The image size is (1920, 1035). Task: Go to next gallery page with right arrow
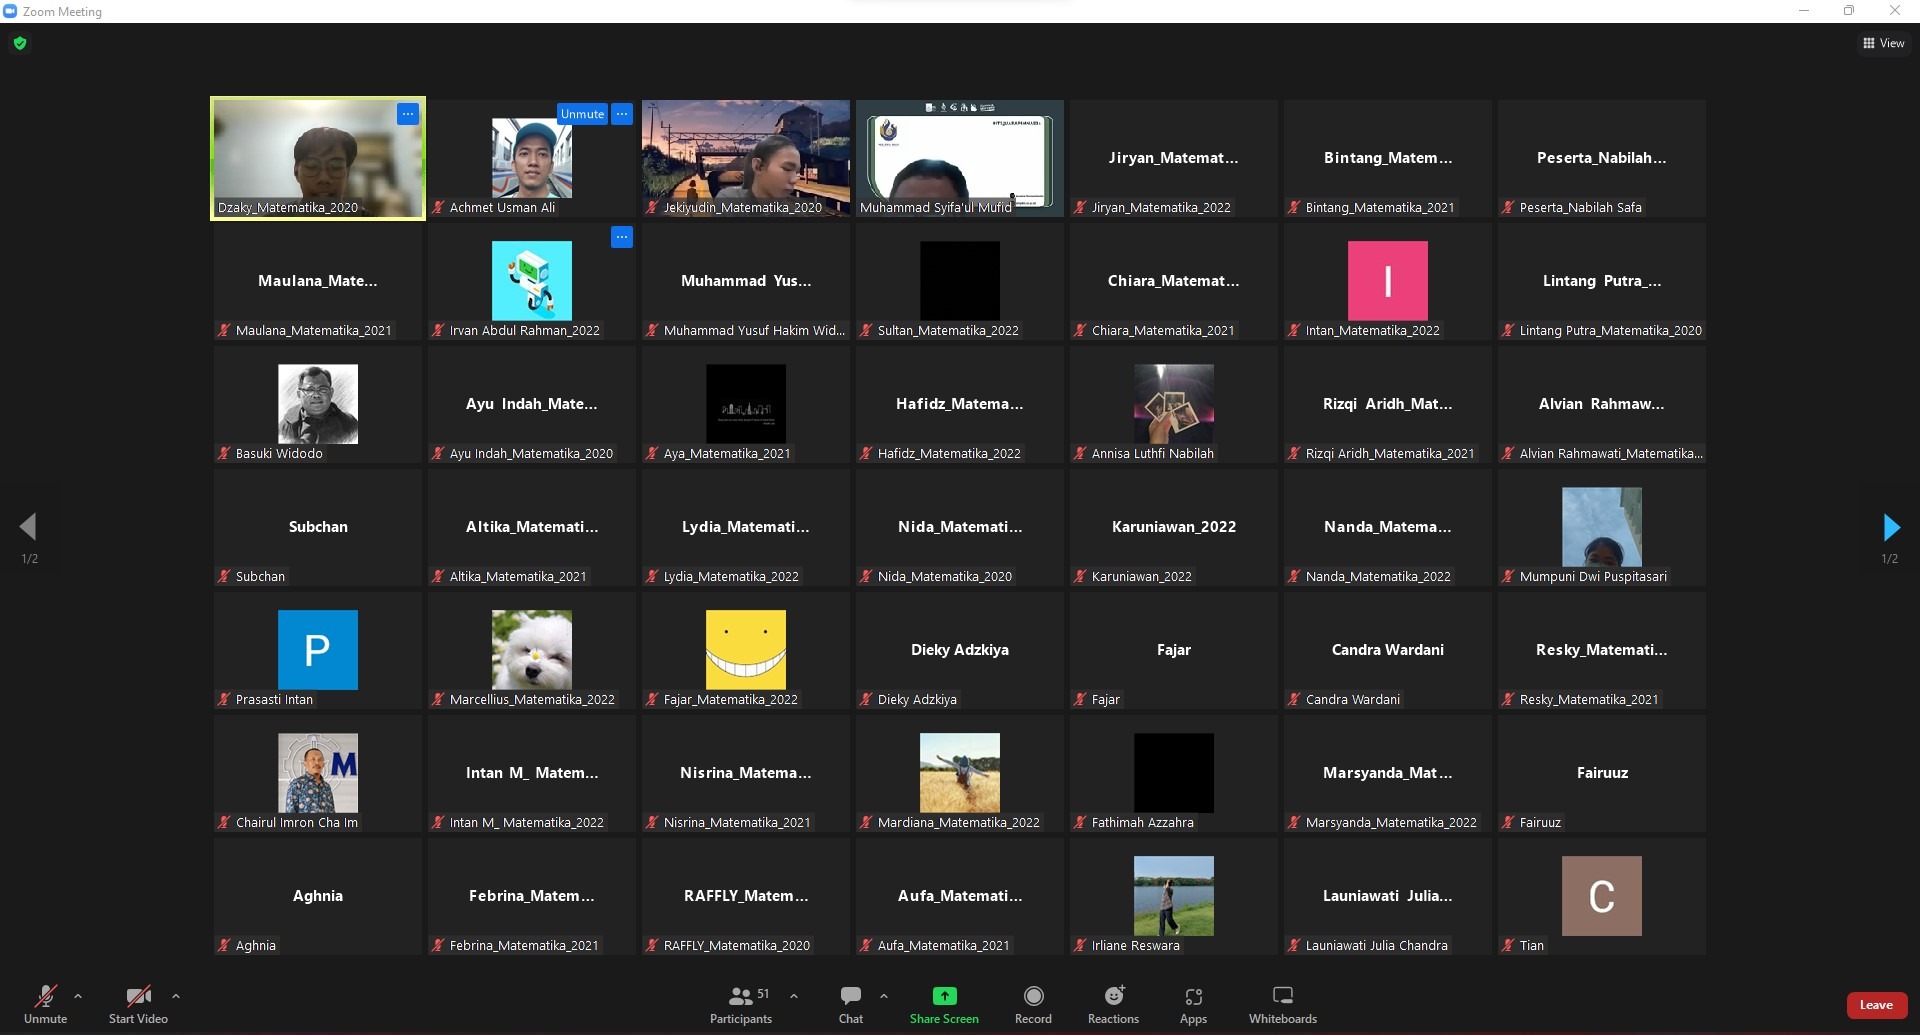[x=1890, y=527]
